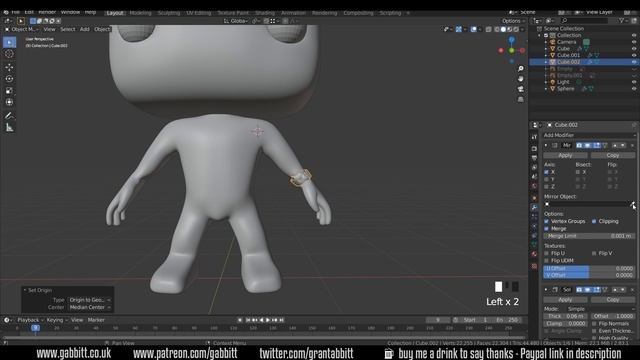Select the Move tool
This screenshot has height=360, width=640.
point(9,67)
